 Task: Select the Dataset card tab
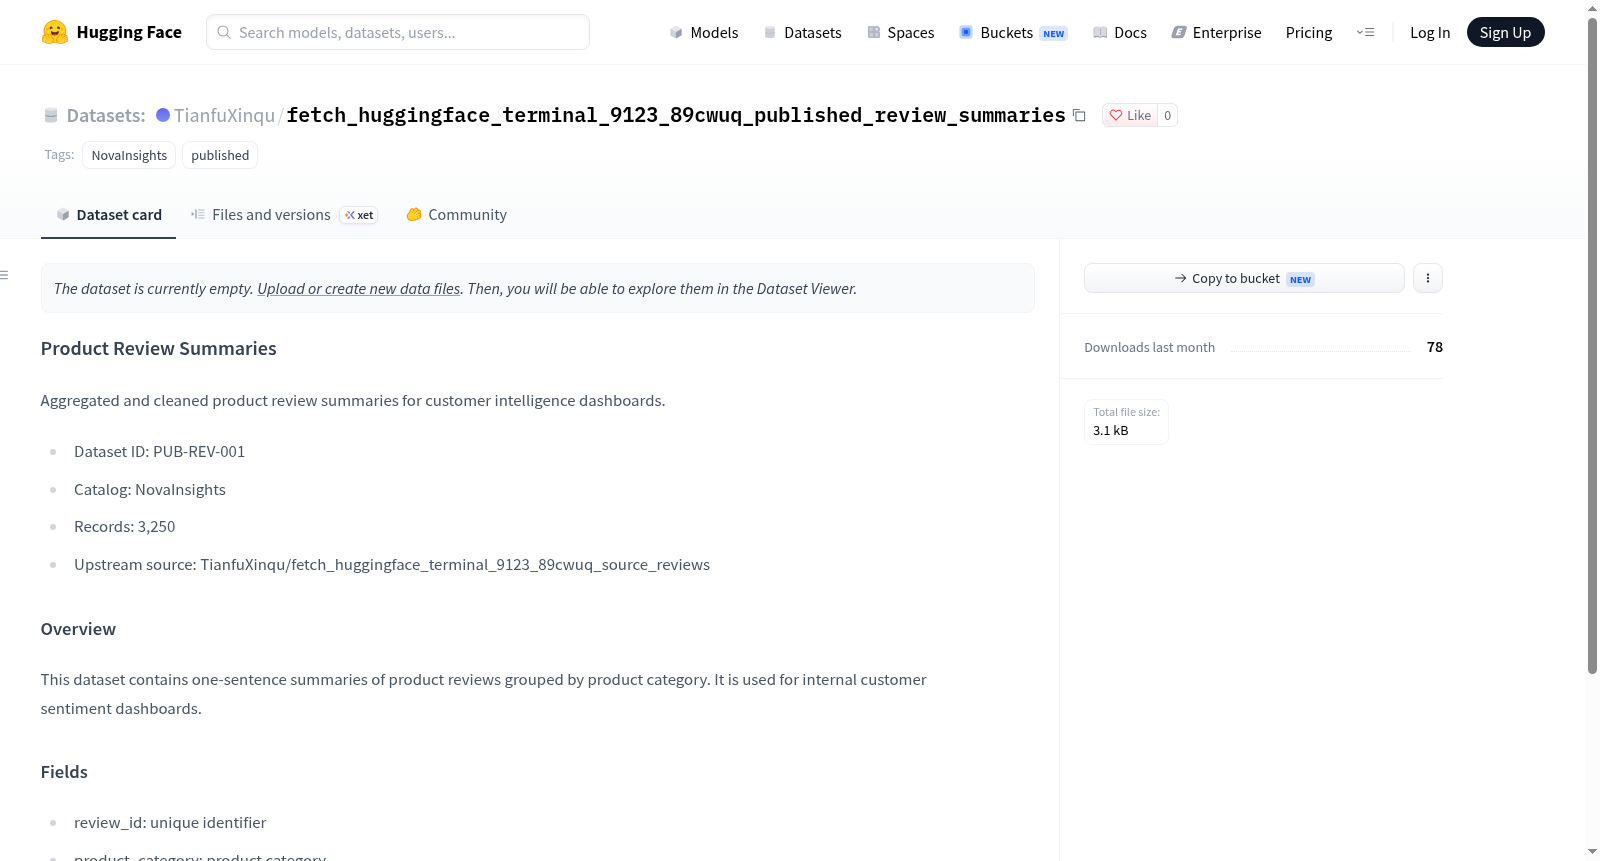coord(108,215)
